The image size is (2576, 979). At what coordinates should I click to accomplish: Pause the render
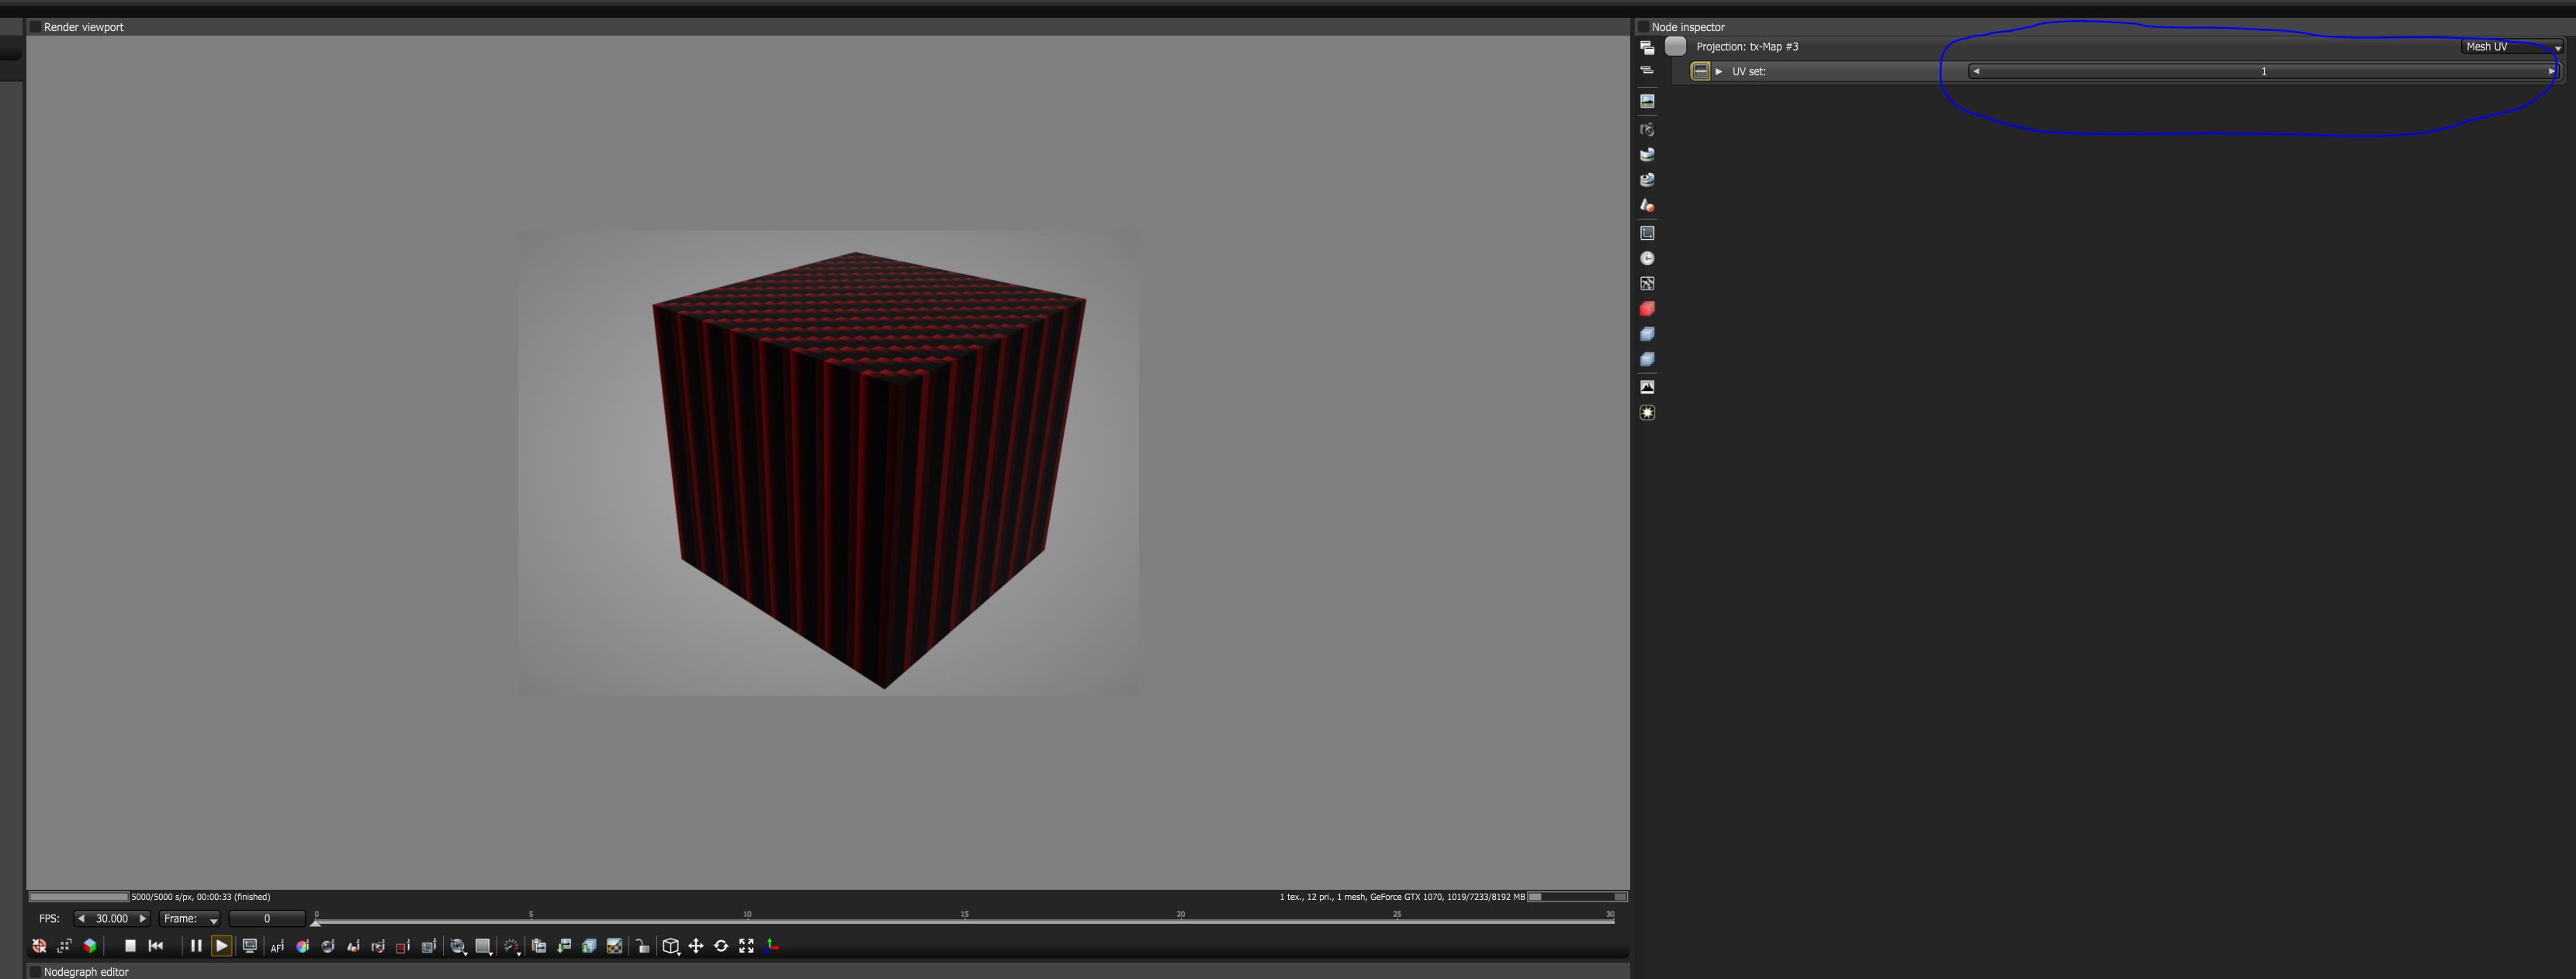pyautogui.click(x=196, y=945)
